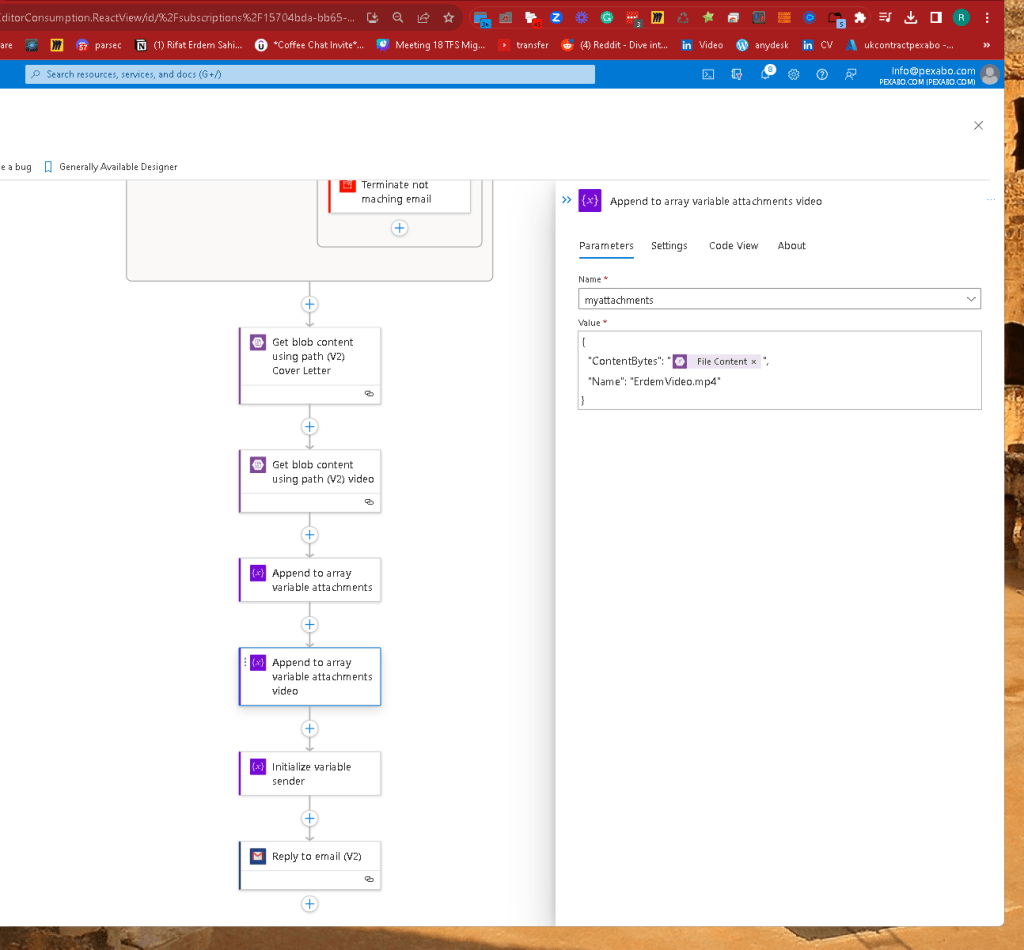Click connection link icon on Reply to email node
The width and height of the screenshot is (1024, 950).
coord(369,879)
